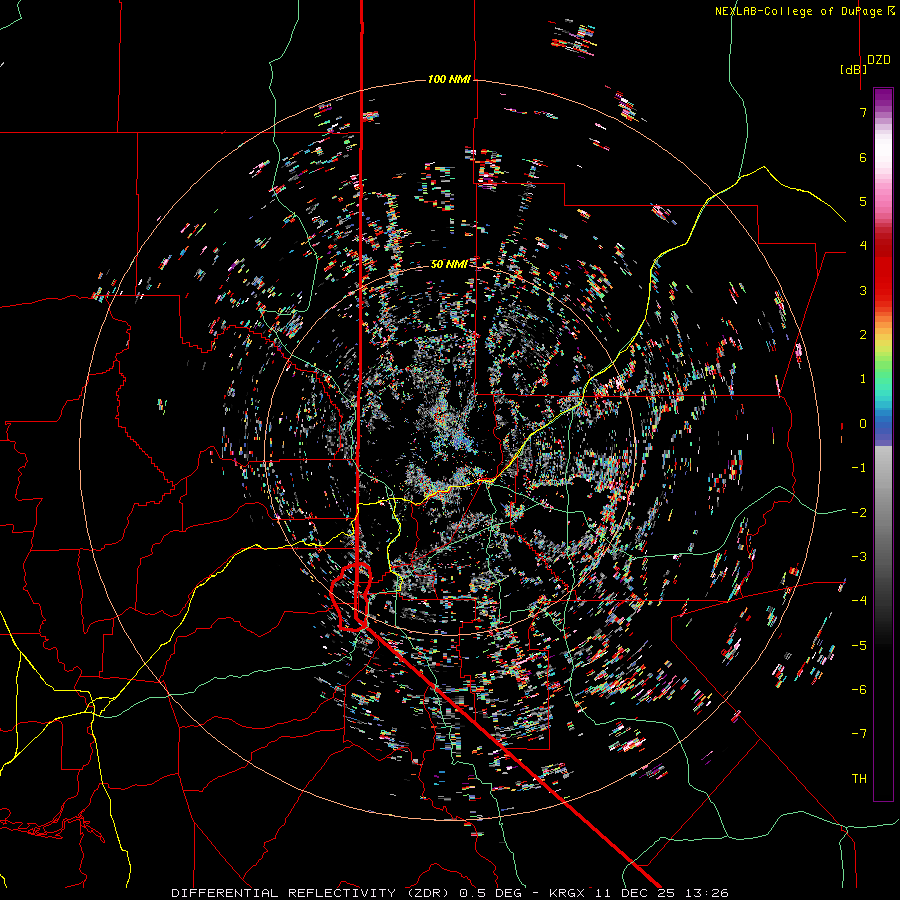
Task: Click the 1 value on the color scale
Action: pyautogui.click(x=863, y=379)
